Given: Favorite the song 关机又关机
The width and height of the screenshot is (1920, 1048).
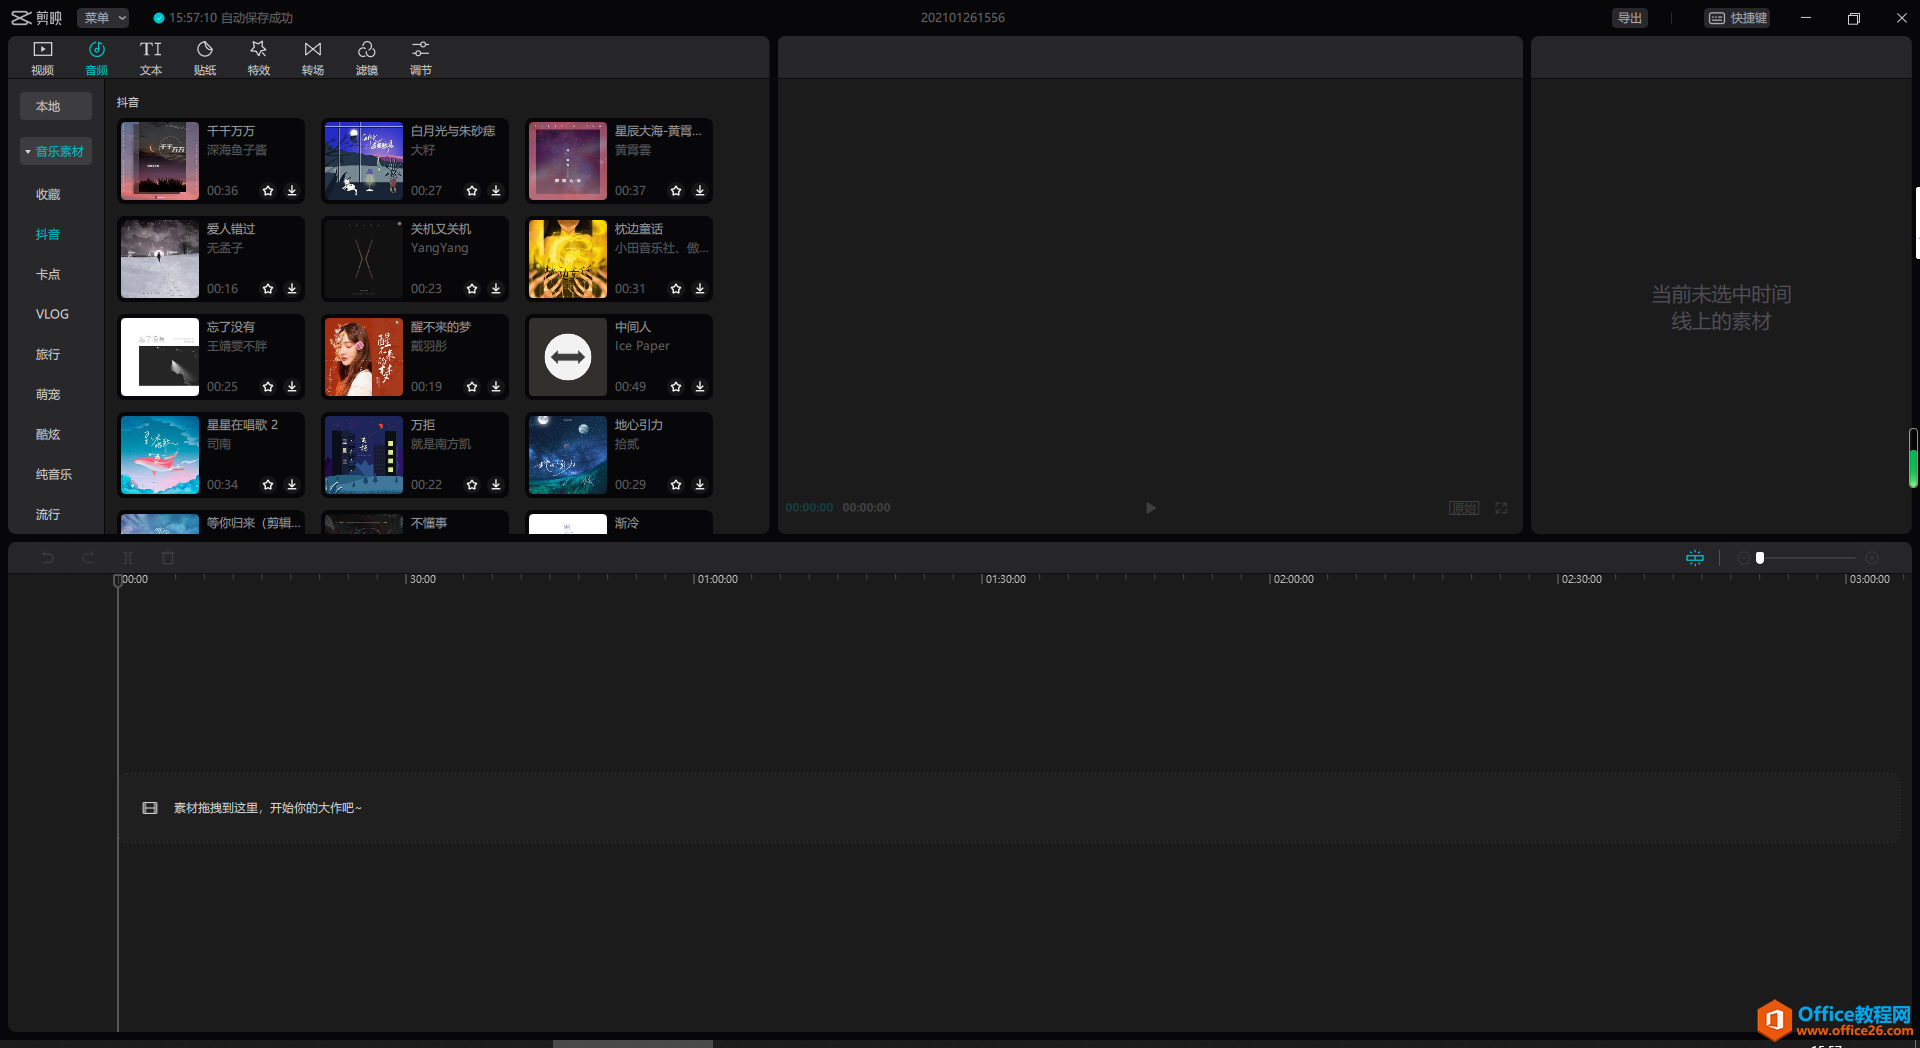Looking at the screenshot, I should [x=472, y=289].
